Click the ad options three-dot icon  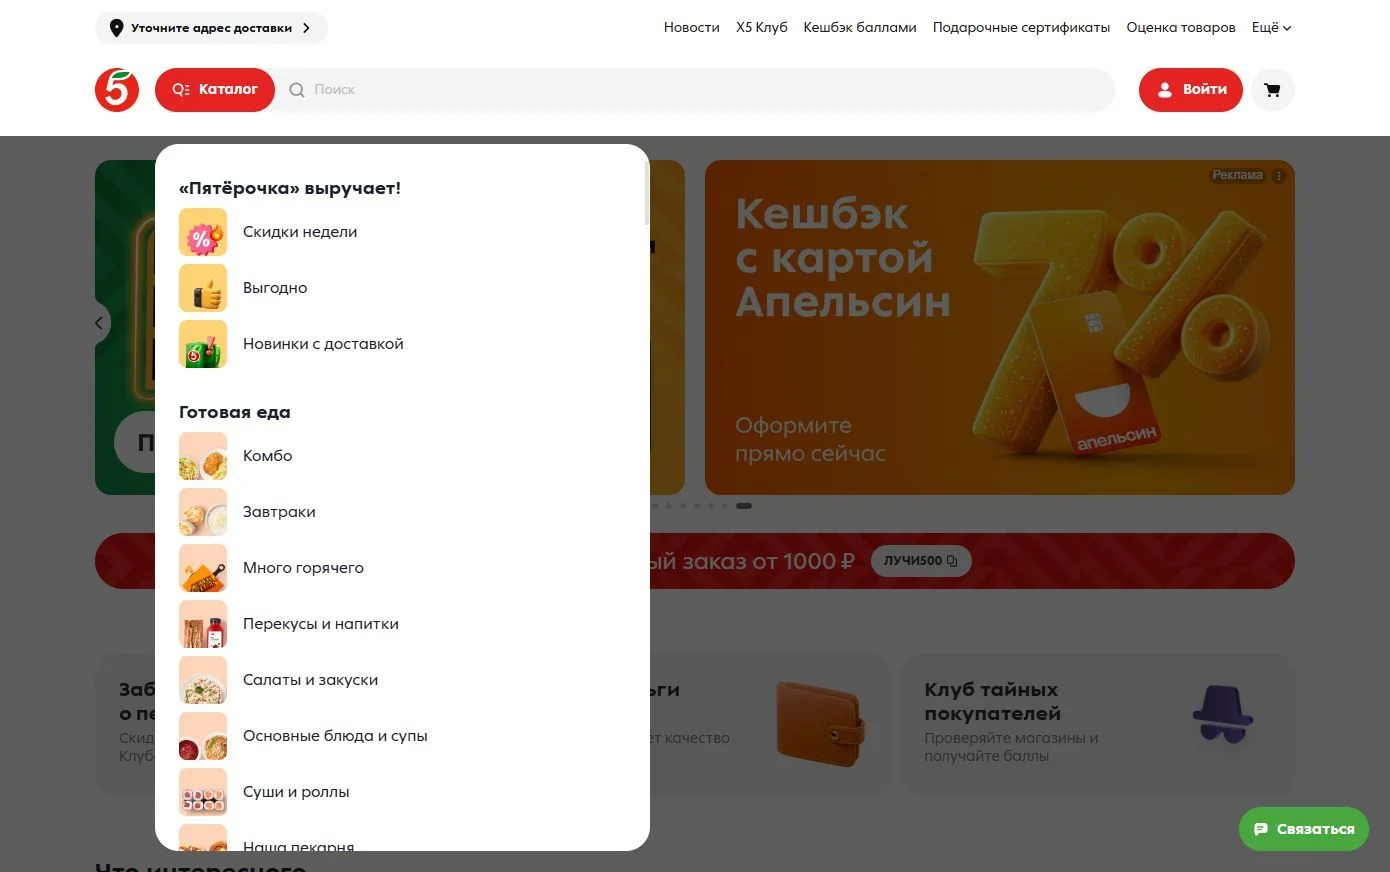[1279, 175]
